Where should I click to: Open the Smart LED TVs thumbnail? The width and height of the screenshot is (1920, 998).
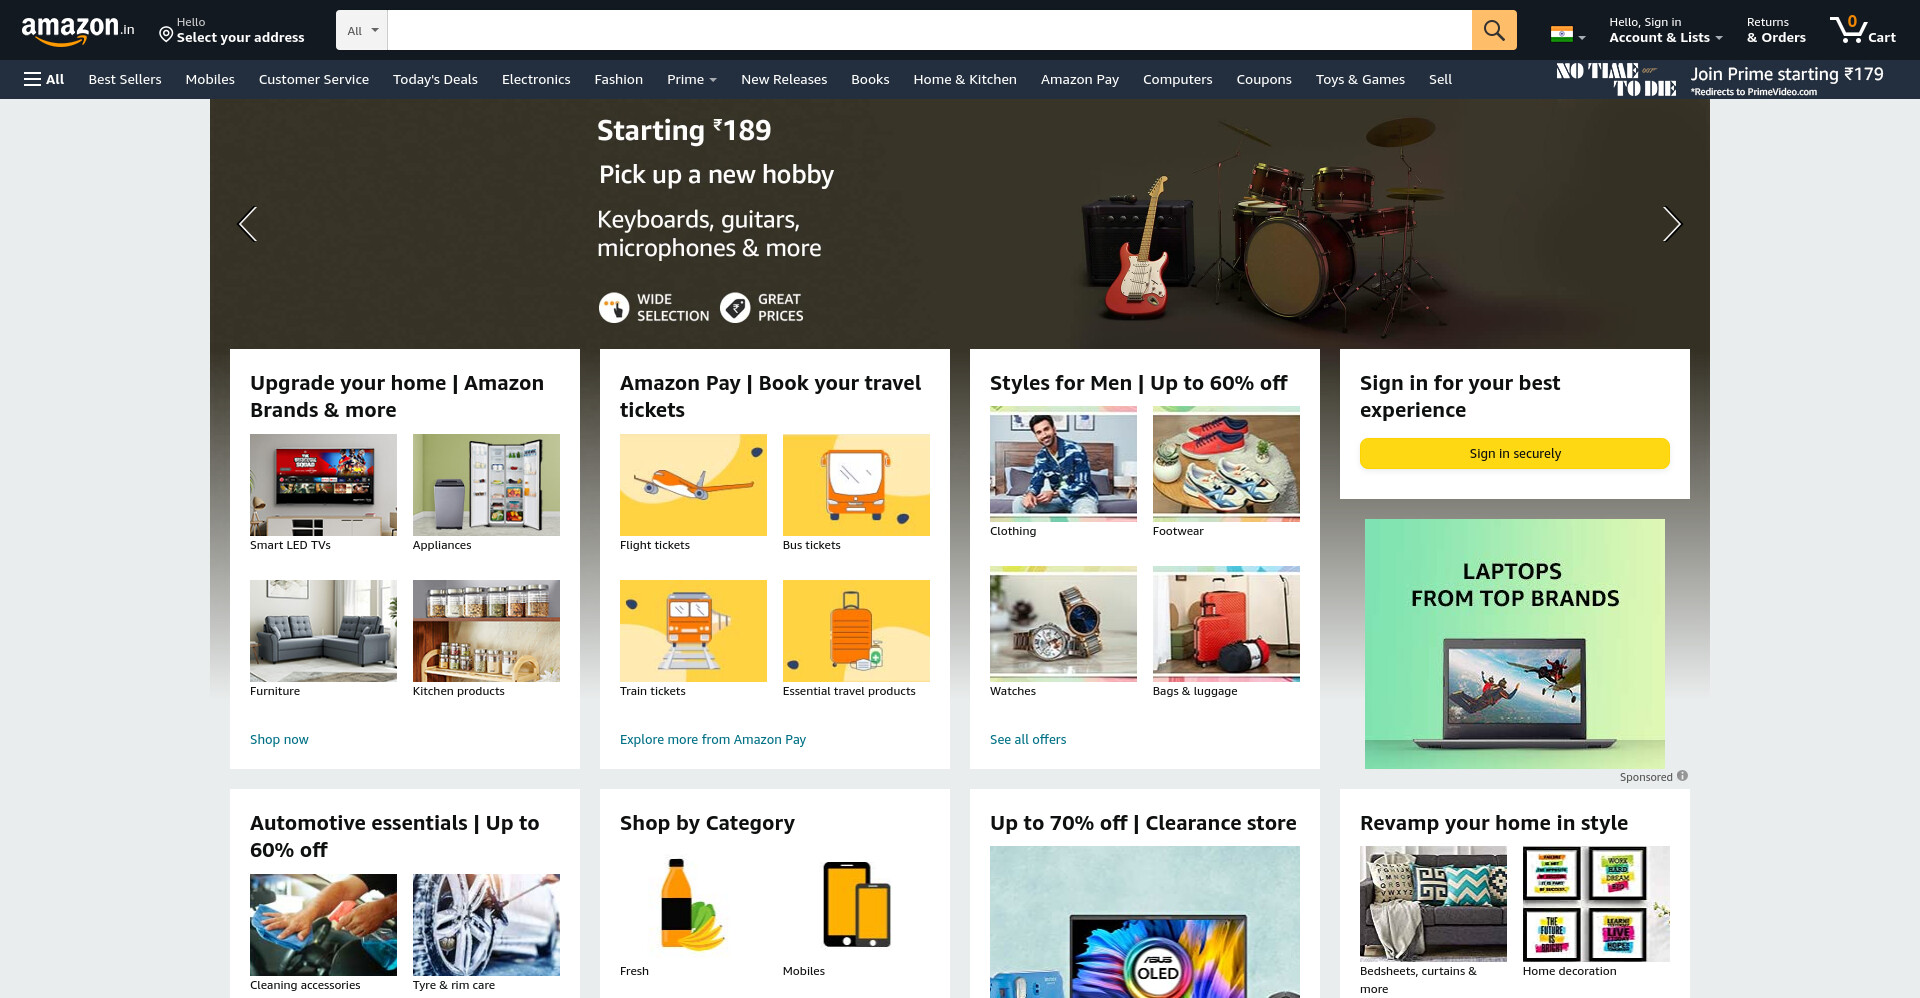pos(323,485)
